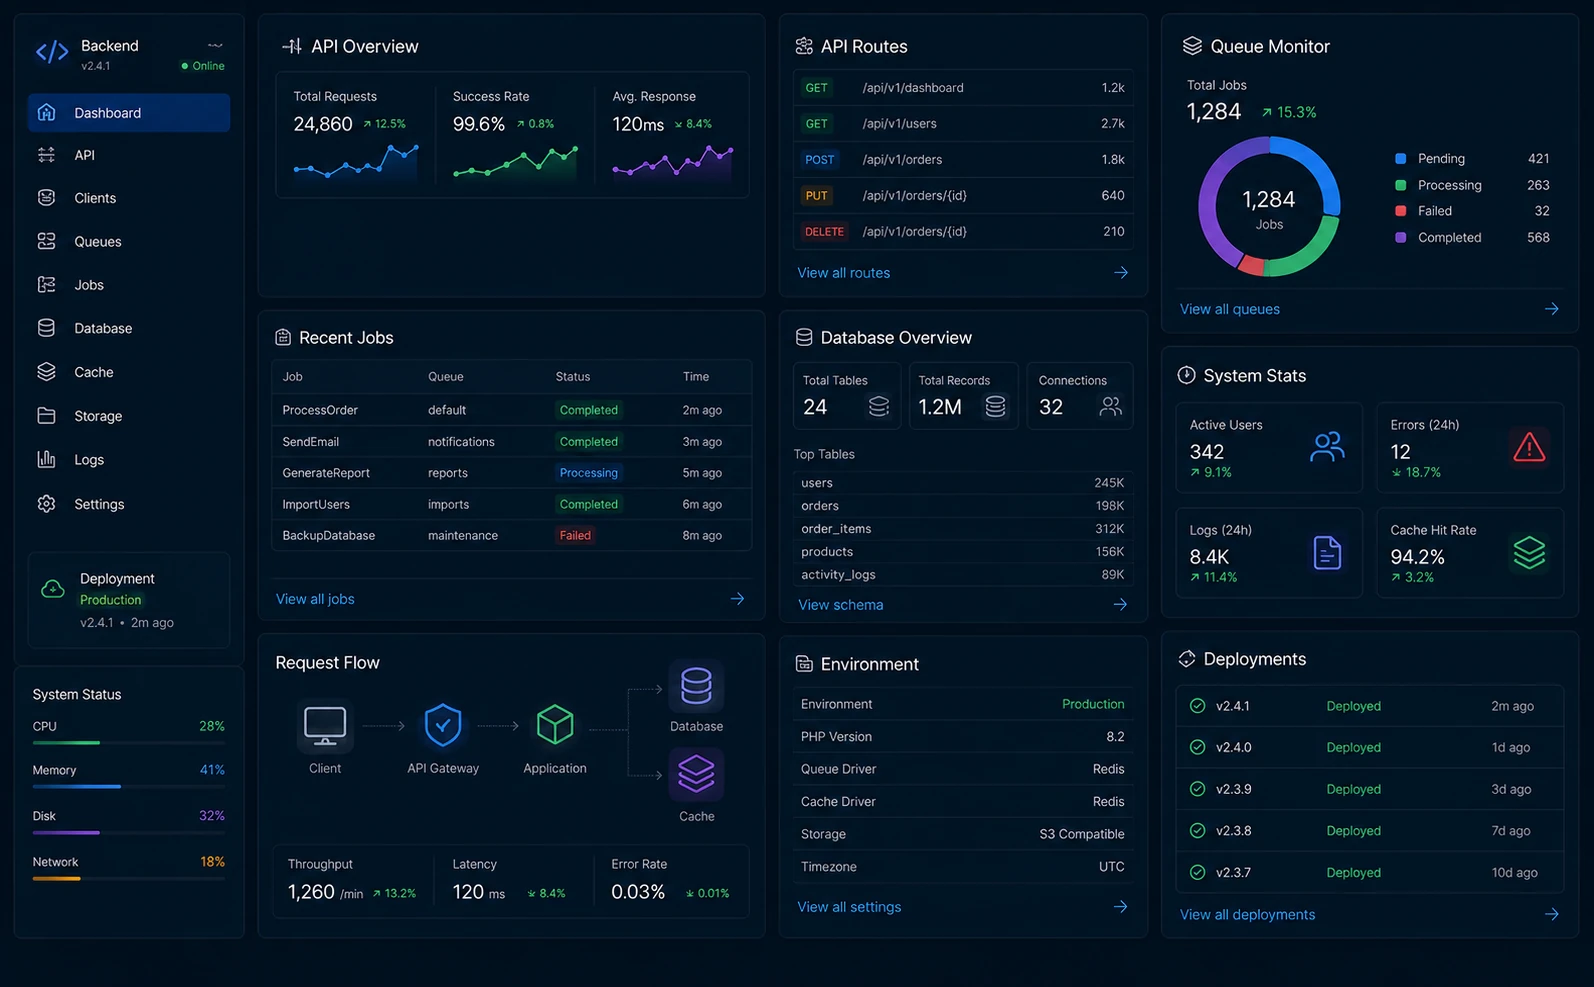Click the Errors warning triangle icon
The image size is (1594, 987).
click(x=1529, y=447)
